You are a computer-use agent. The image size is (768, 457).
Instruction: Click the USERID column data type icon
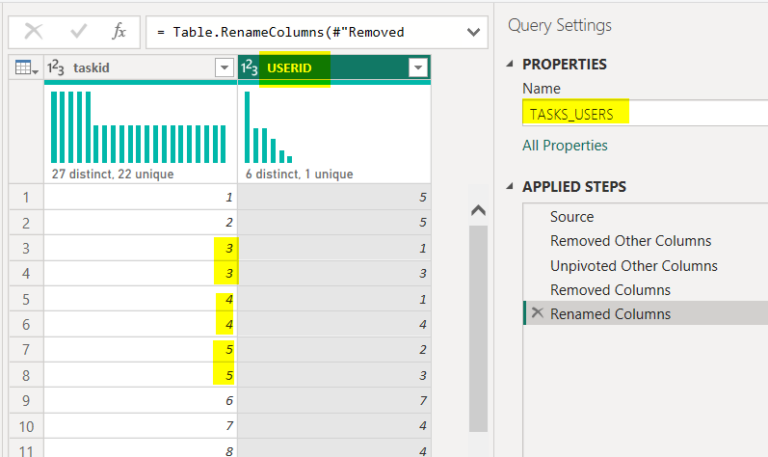[249, 68]
